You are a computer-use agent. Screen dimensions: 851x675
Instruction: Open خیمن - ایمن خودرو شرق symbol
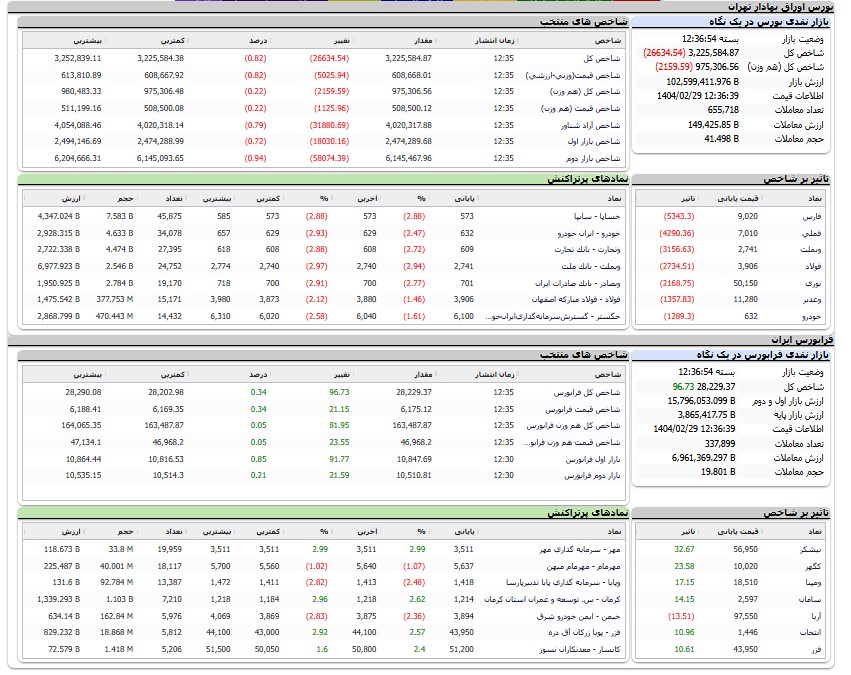click(578, 616)
